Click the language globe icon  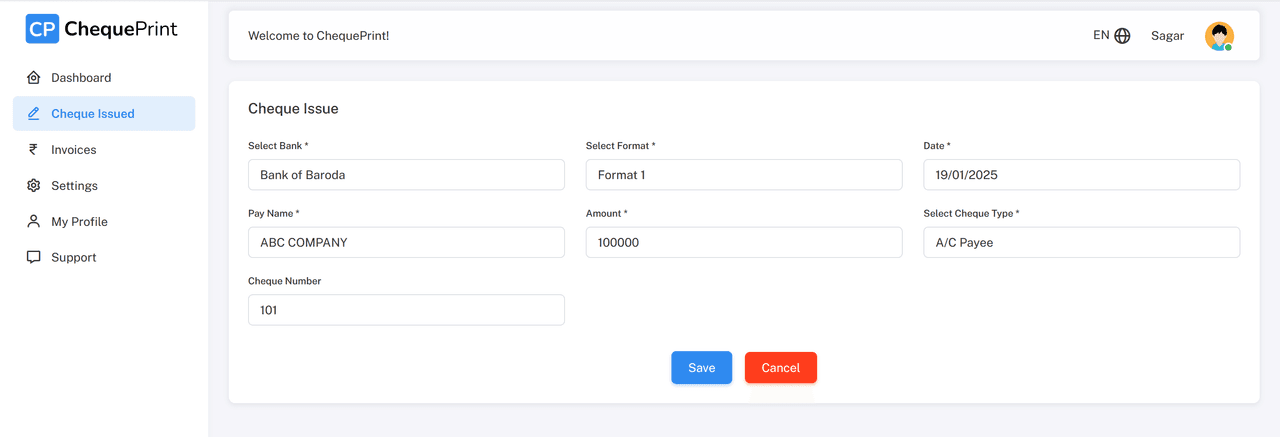click(x=1122, y=36)
